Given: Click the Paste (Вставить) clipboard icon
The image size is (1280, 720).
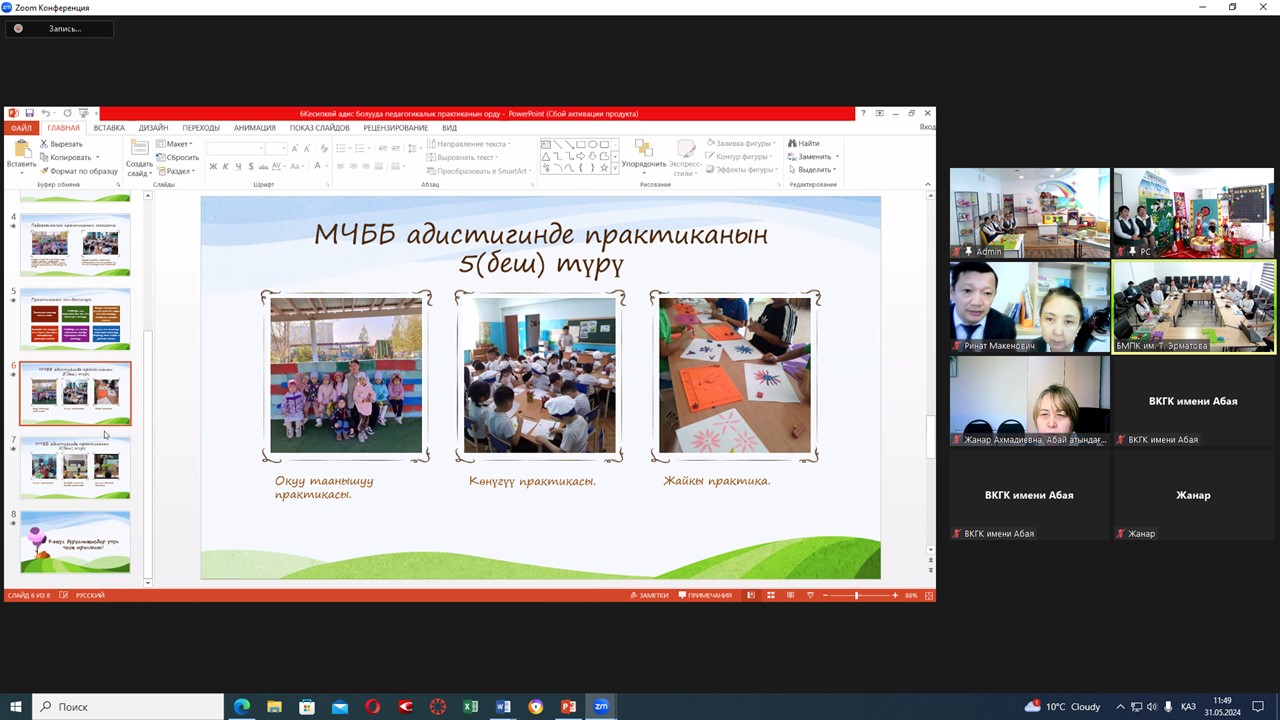Looking at the screenshot, I should [x=21, y=150].
